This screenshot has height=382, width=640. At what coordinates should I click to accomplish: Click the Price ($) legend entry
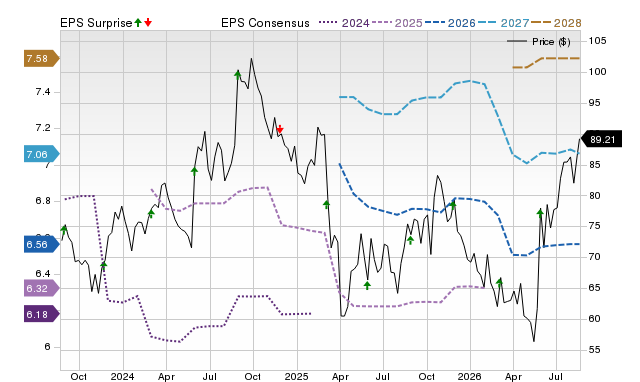click(539, 42)
